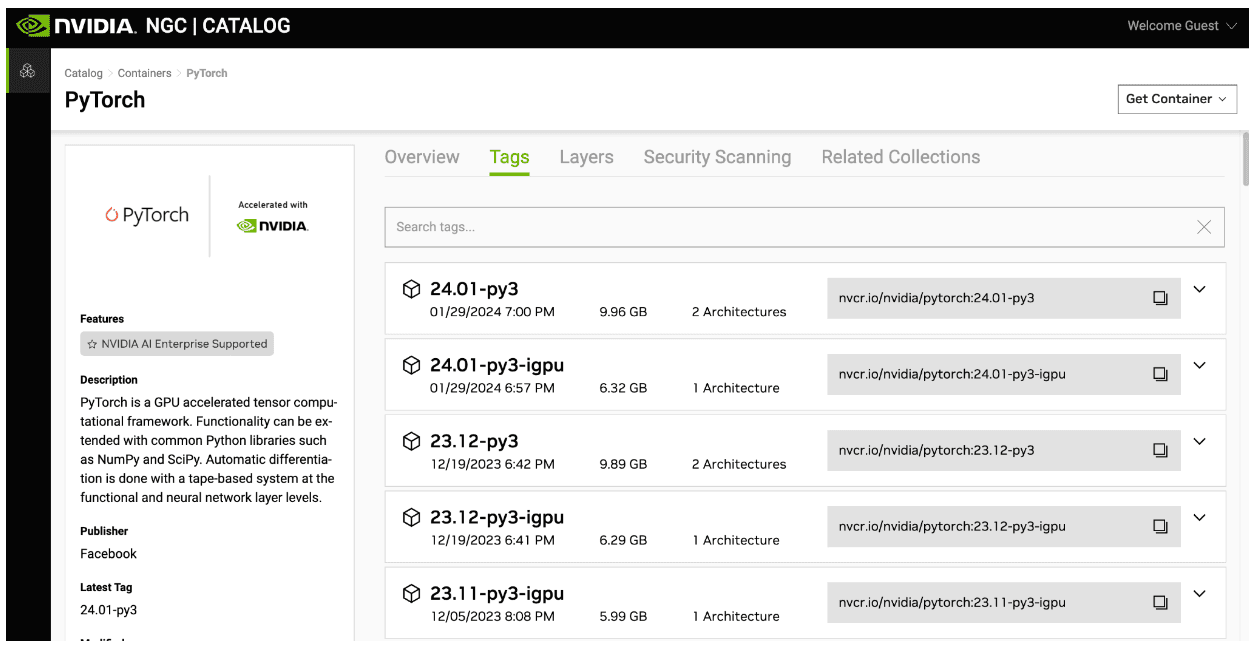Click the package icon beside 24.01-py3-igpu
This screenshot has width=1256, height=650.
tap(411, 365)
